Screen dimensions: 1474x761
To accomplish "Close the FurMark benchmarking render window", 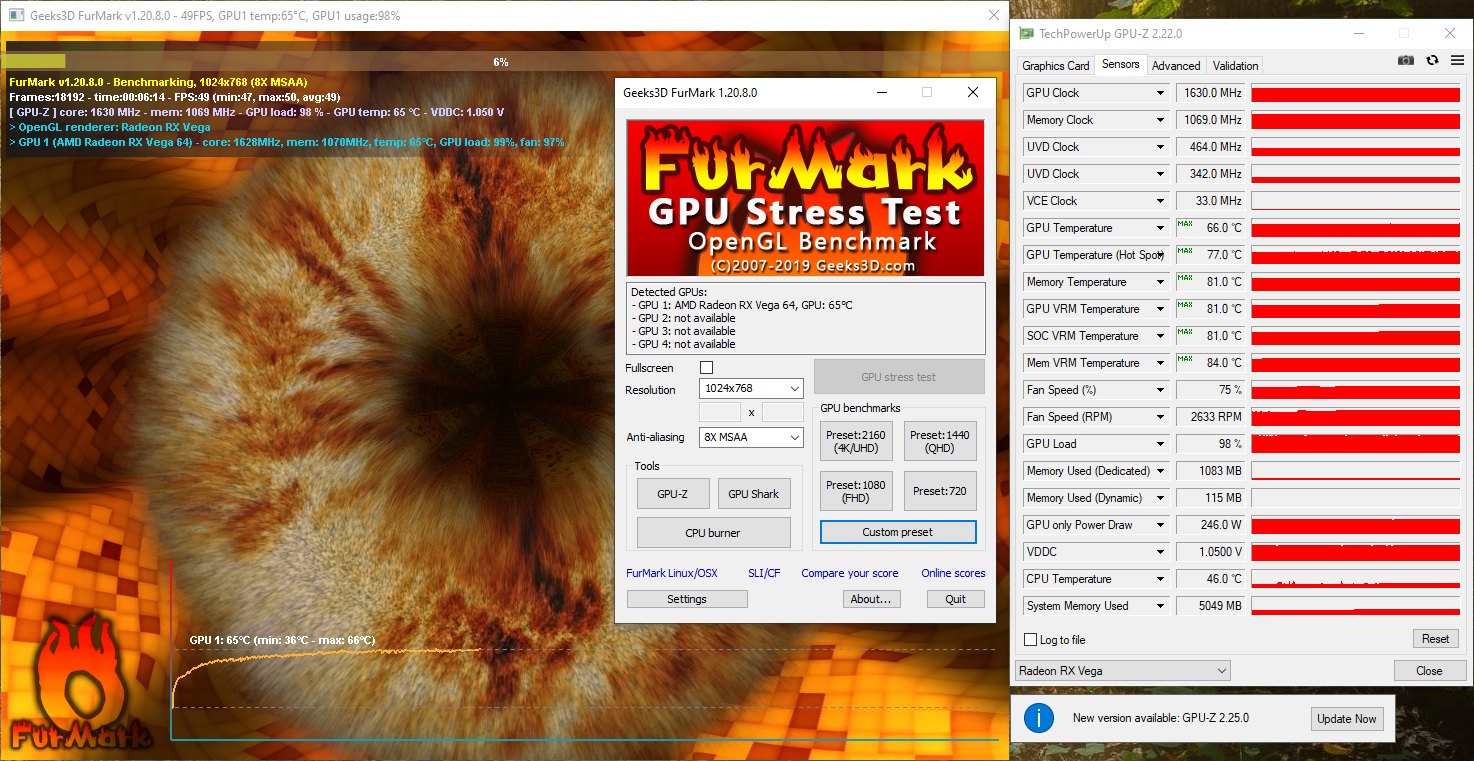I will (x=993, y=15).
